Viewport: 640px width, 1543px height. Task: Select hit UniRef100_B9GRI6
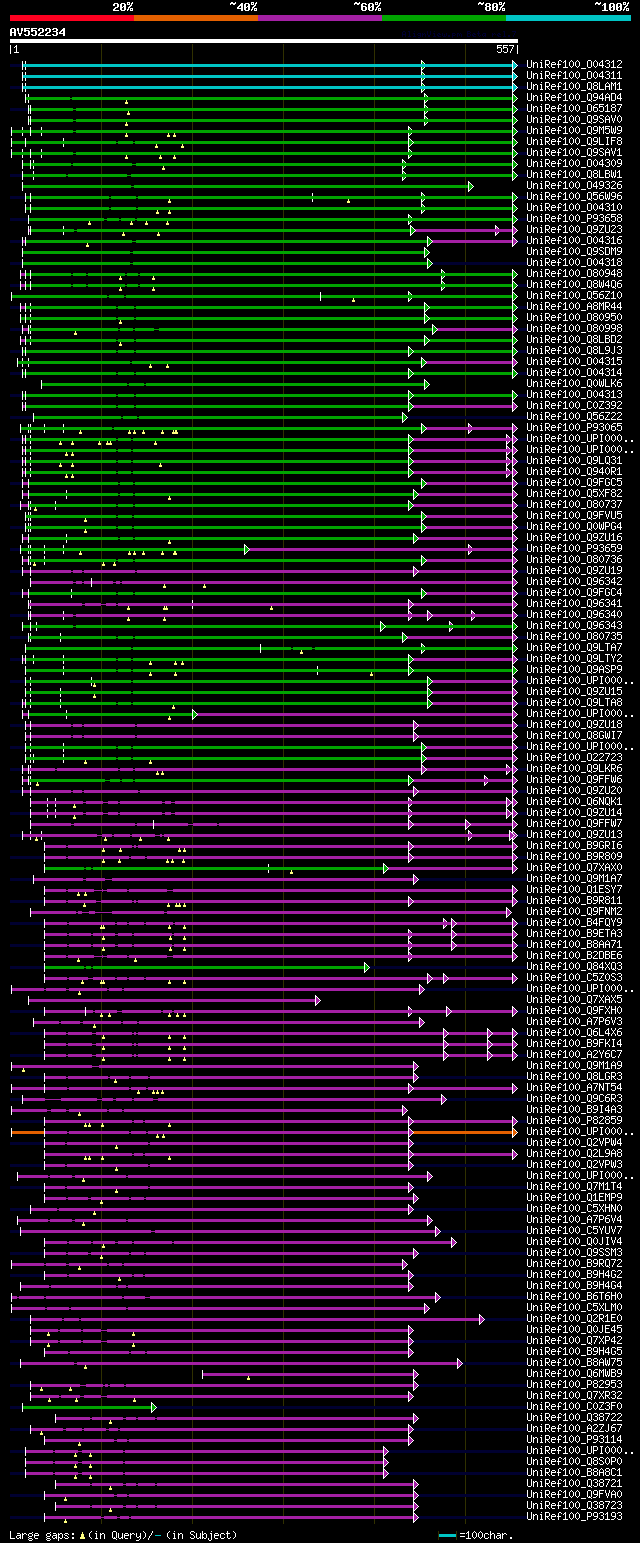574,846
